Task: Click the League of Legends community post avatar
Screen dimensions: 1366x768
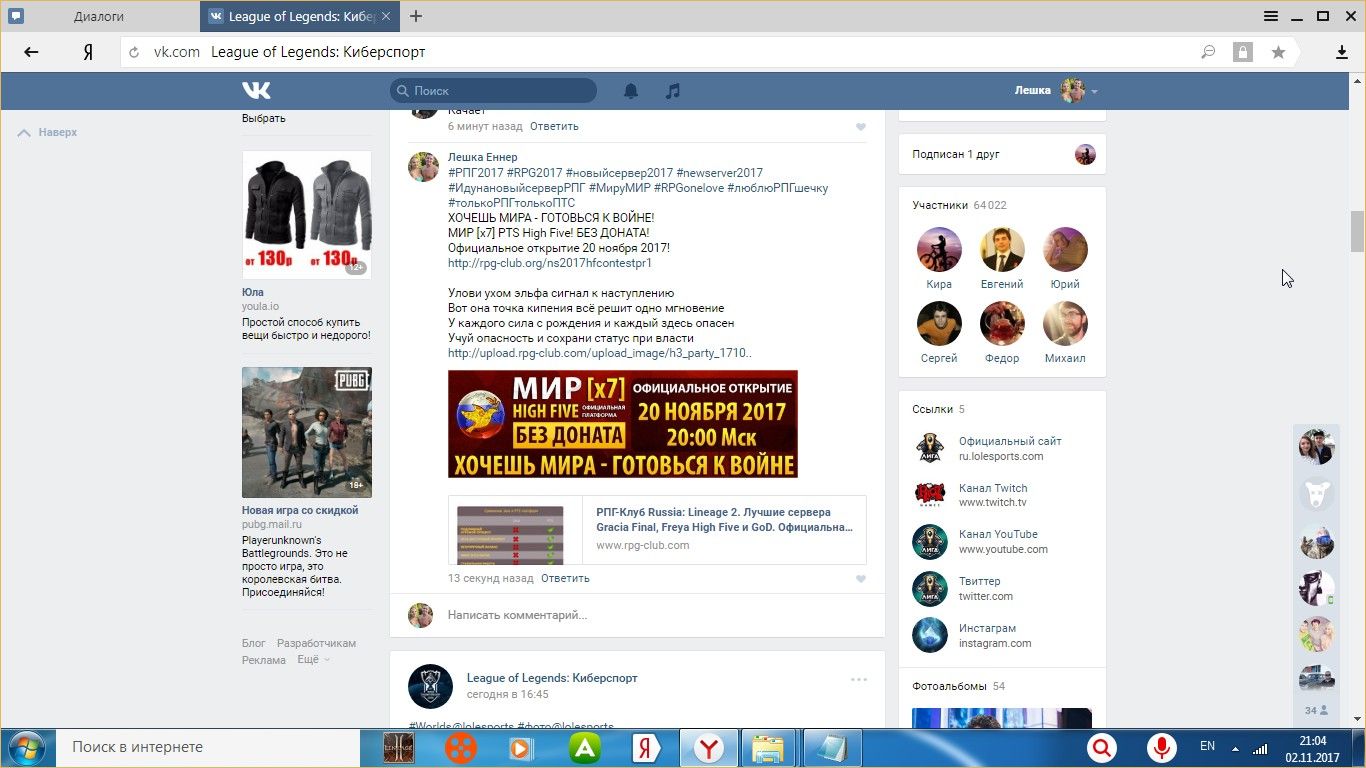Action: pos(430,687)
